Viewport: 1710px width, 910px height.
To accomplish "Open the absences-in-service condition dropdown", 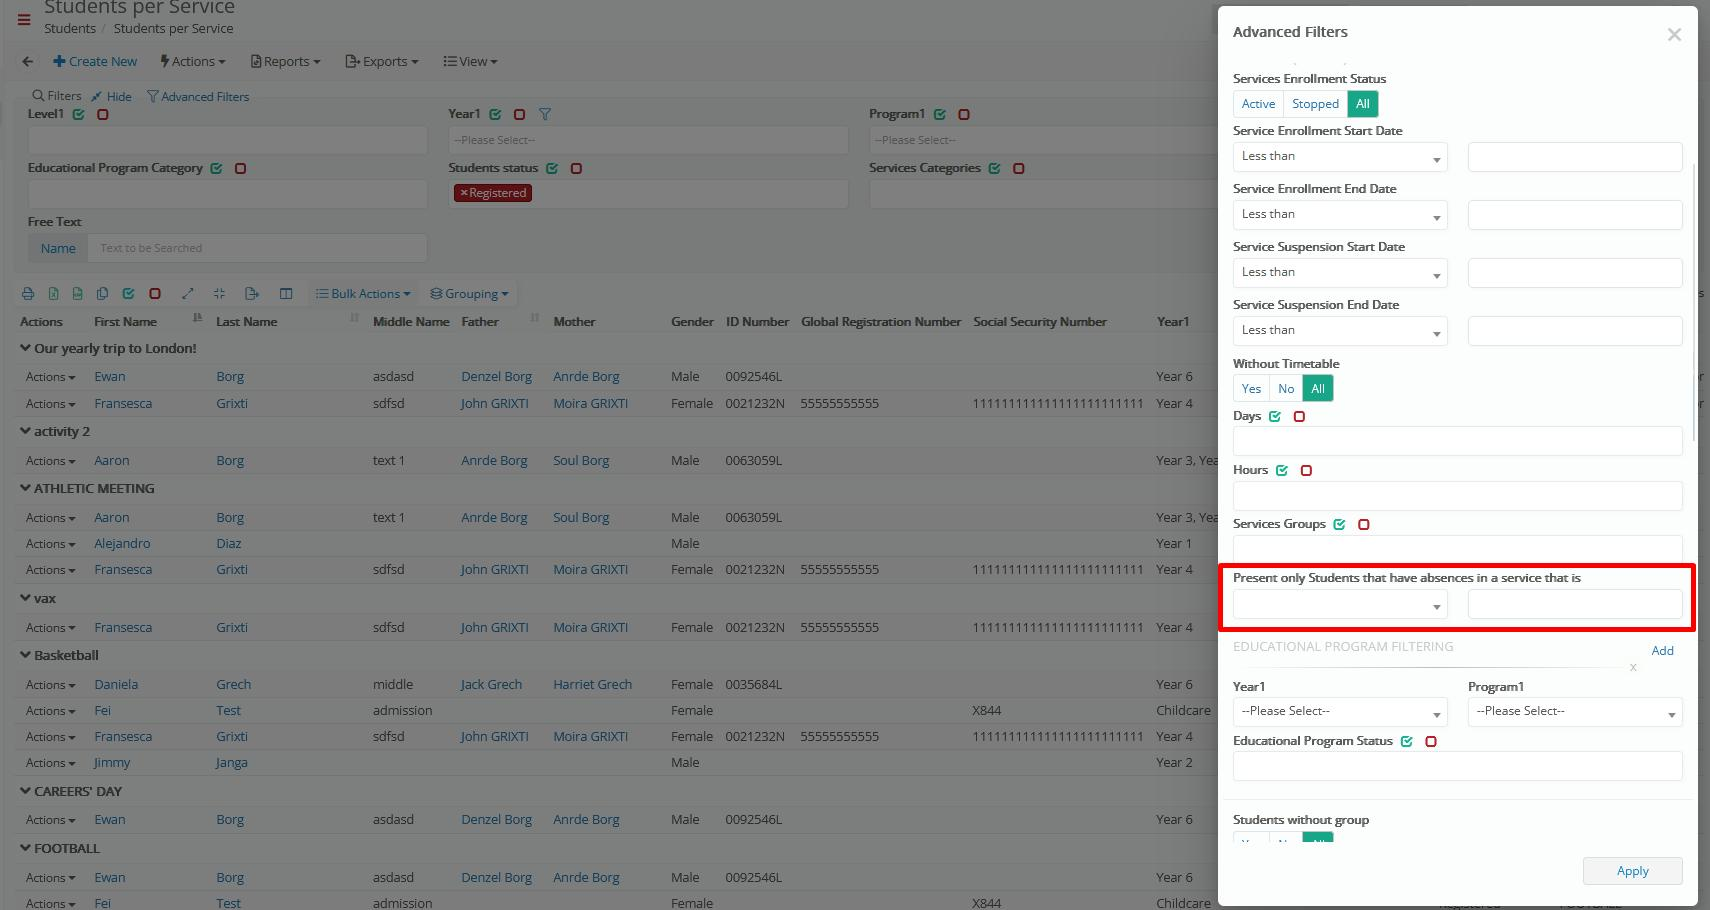I will point(1340,604).
